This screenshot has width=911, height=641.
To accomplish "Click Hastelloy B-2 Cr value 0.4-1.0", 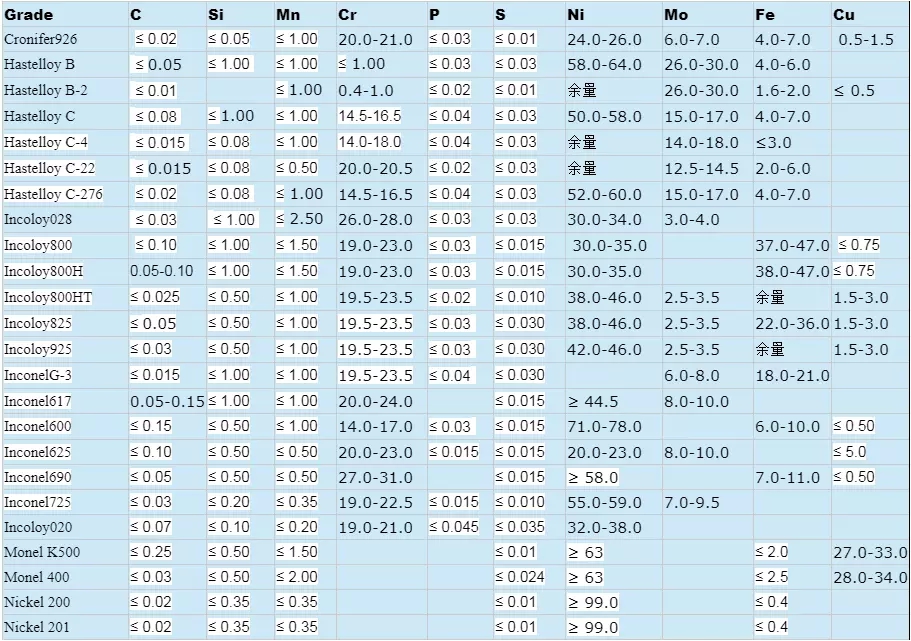I will pyautogui.click(x=366, y=91).
